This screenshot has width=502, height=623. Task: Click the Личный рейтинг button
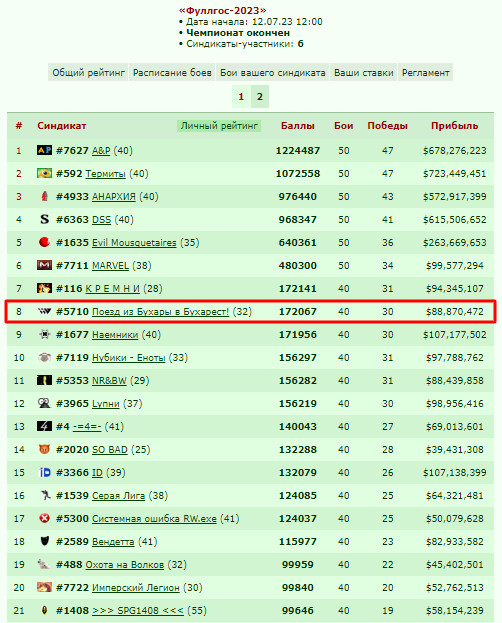pyautogui.click(x=219, y=126)
